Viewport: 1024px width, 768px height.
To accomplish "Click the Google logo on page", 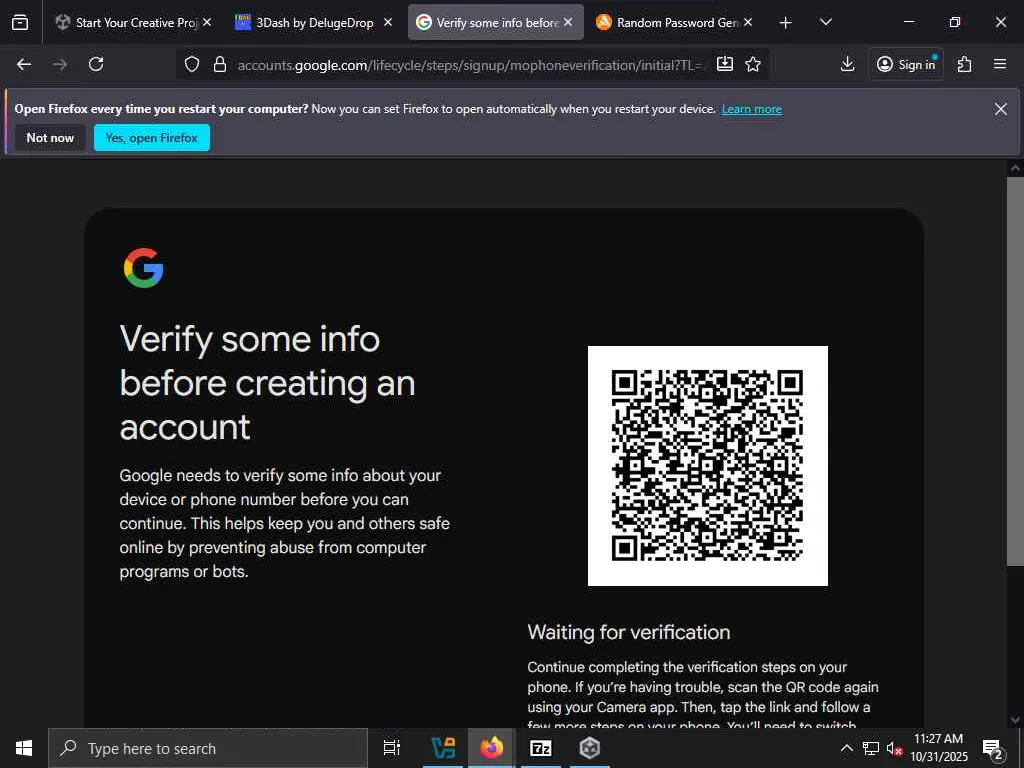I will coord(144,268).
